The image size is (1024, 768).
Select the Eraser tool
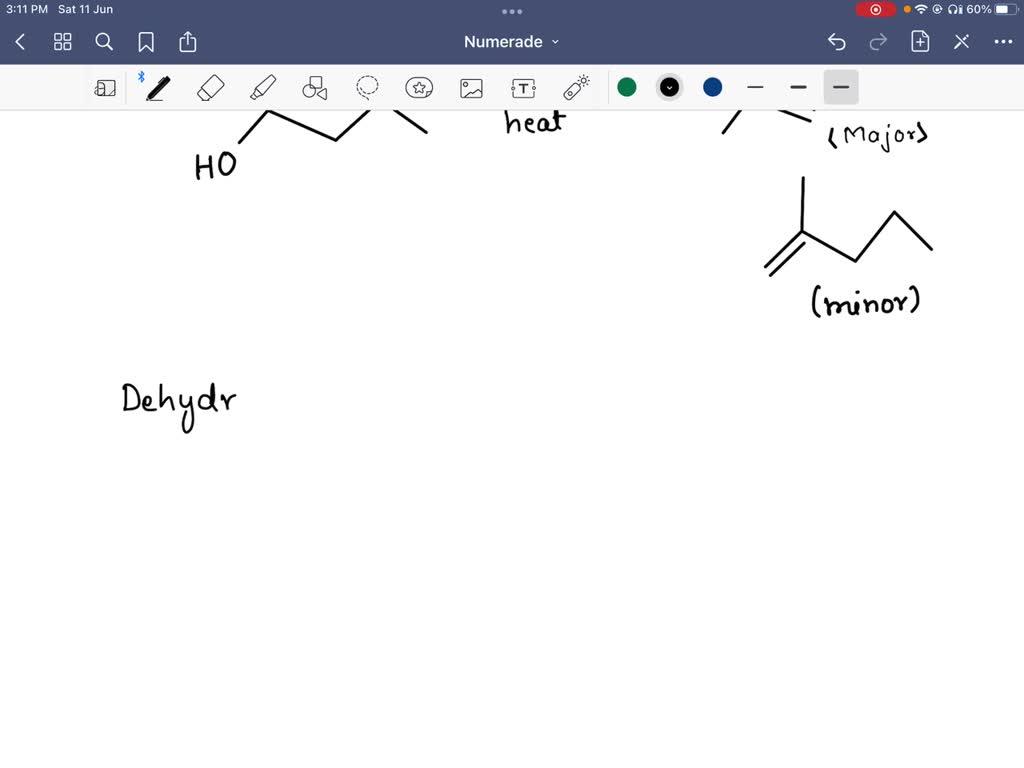pyautogui.click(x=210, y=88)
